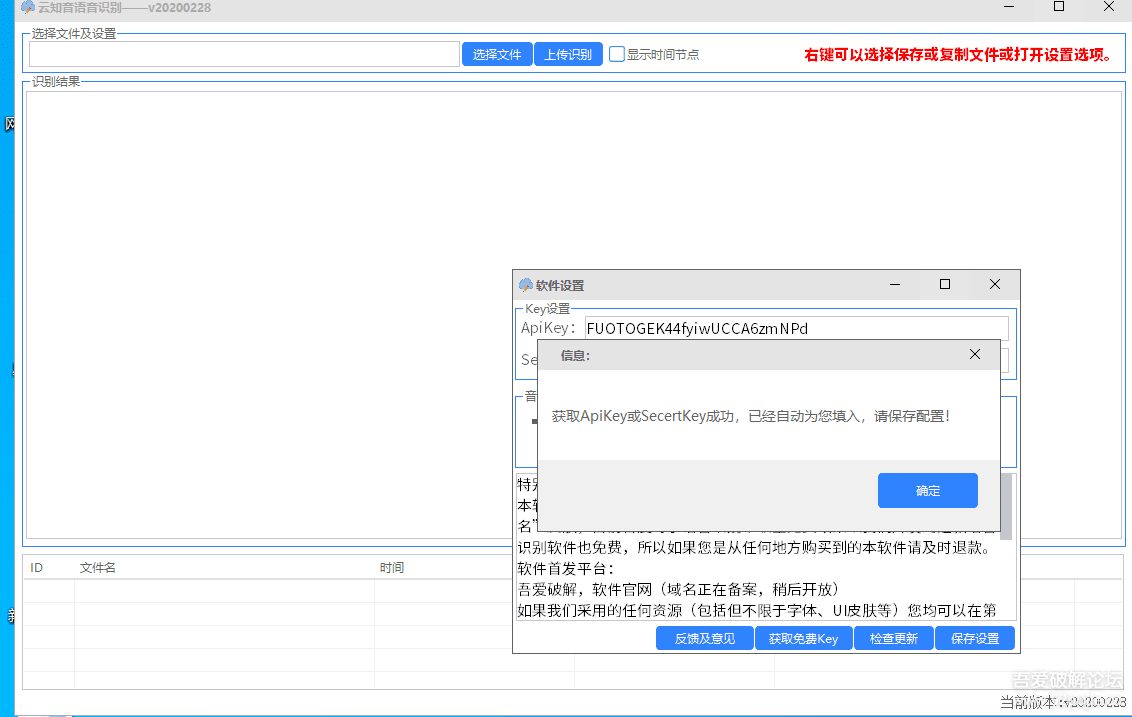This screenshot has width=1132, height=717.
Task: Close the 信息 message dialog
Action: tap(975, 355)
